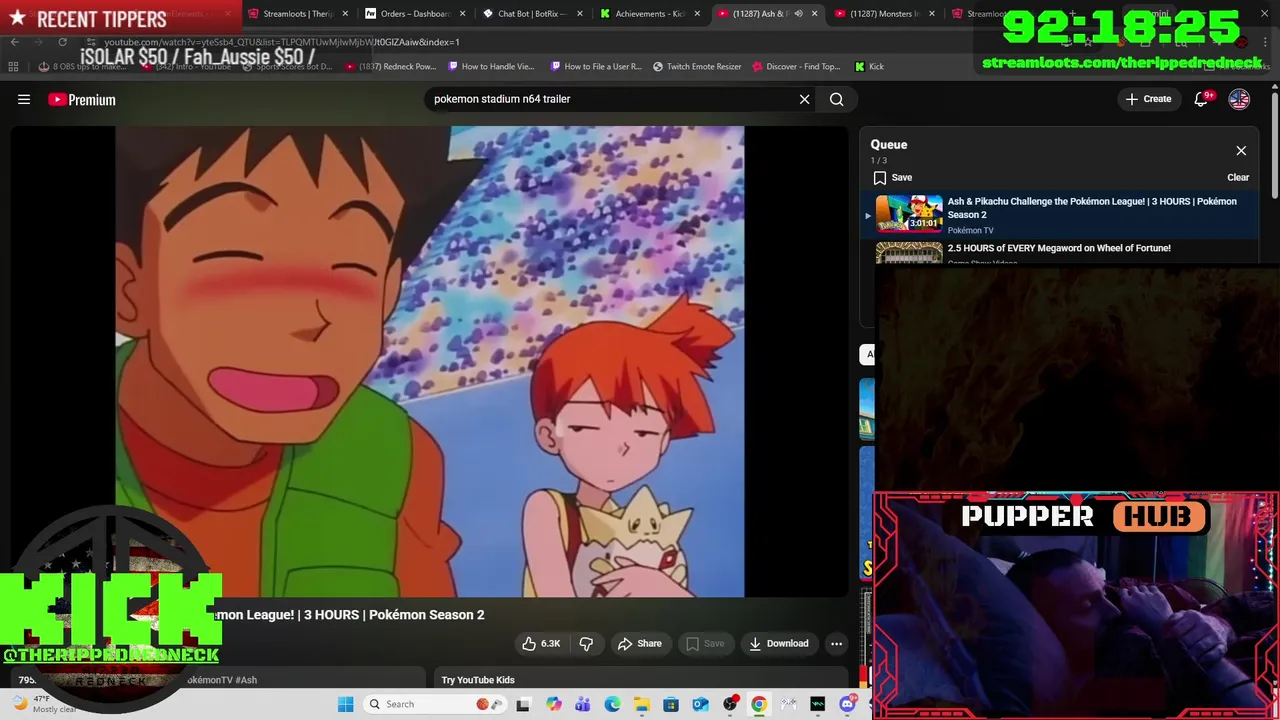Image resolution: width=1280 pixels, height=720 pixels.
Task: Open the weather widget showing 47°F
Action: coord(45,704)
